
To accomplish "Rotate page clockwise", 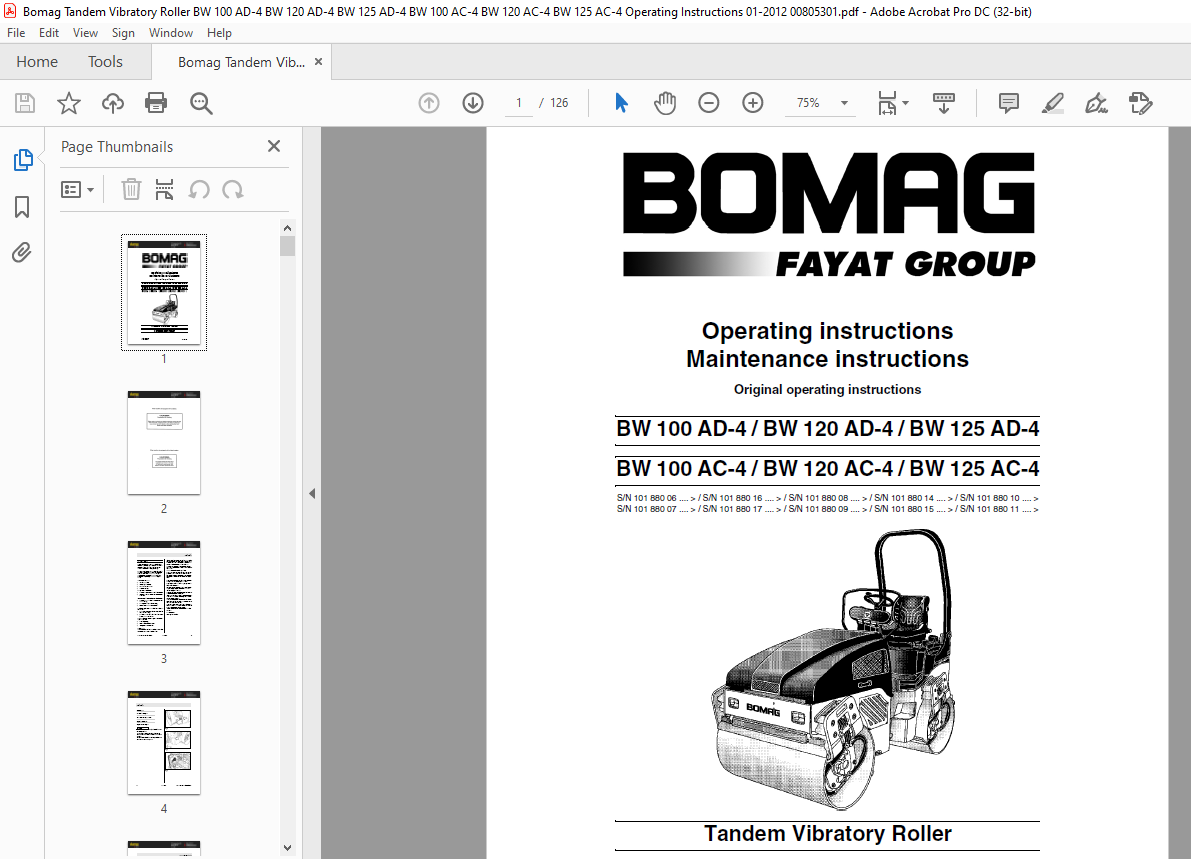I will click(x=232, y=189).
